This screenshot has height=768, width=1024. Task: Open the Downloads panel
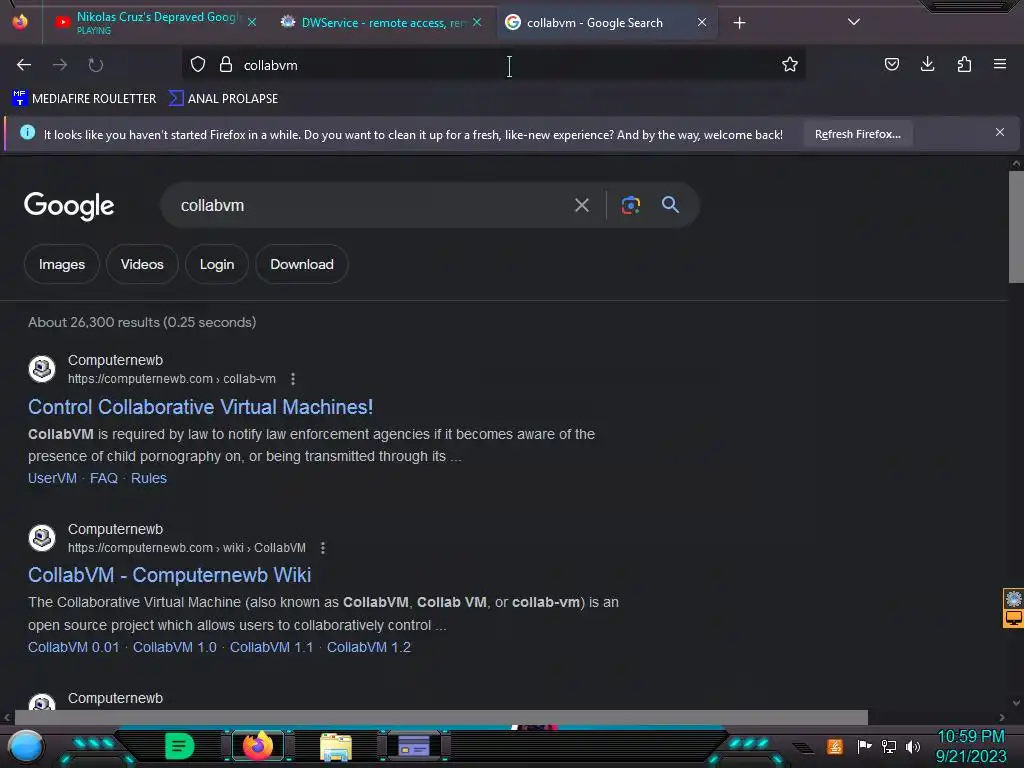[927, 64]
